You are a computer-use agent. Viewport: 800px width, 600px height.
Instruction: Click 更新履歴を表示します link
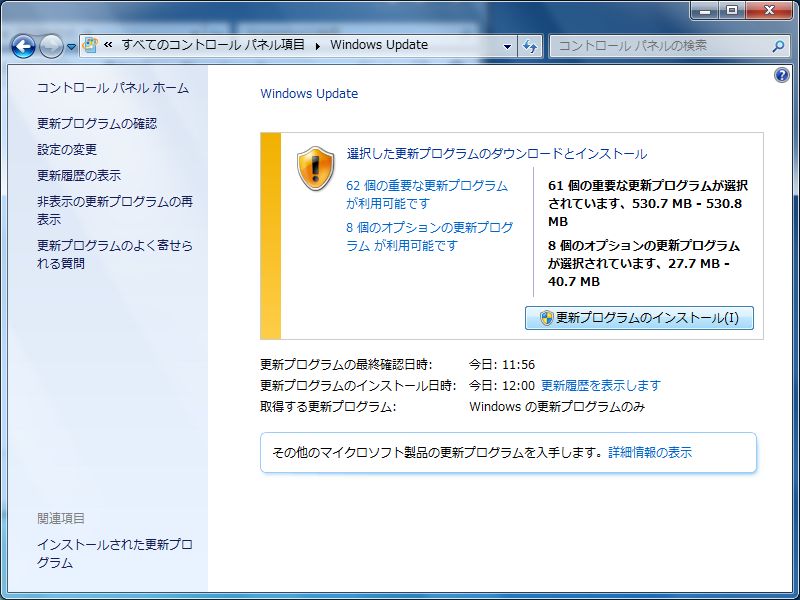tap(601, 385)
